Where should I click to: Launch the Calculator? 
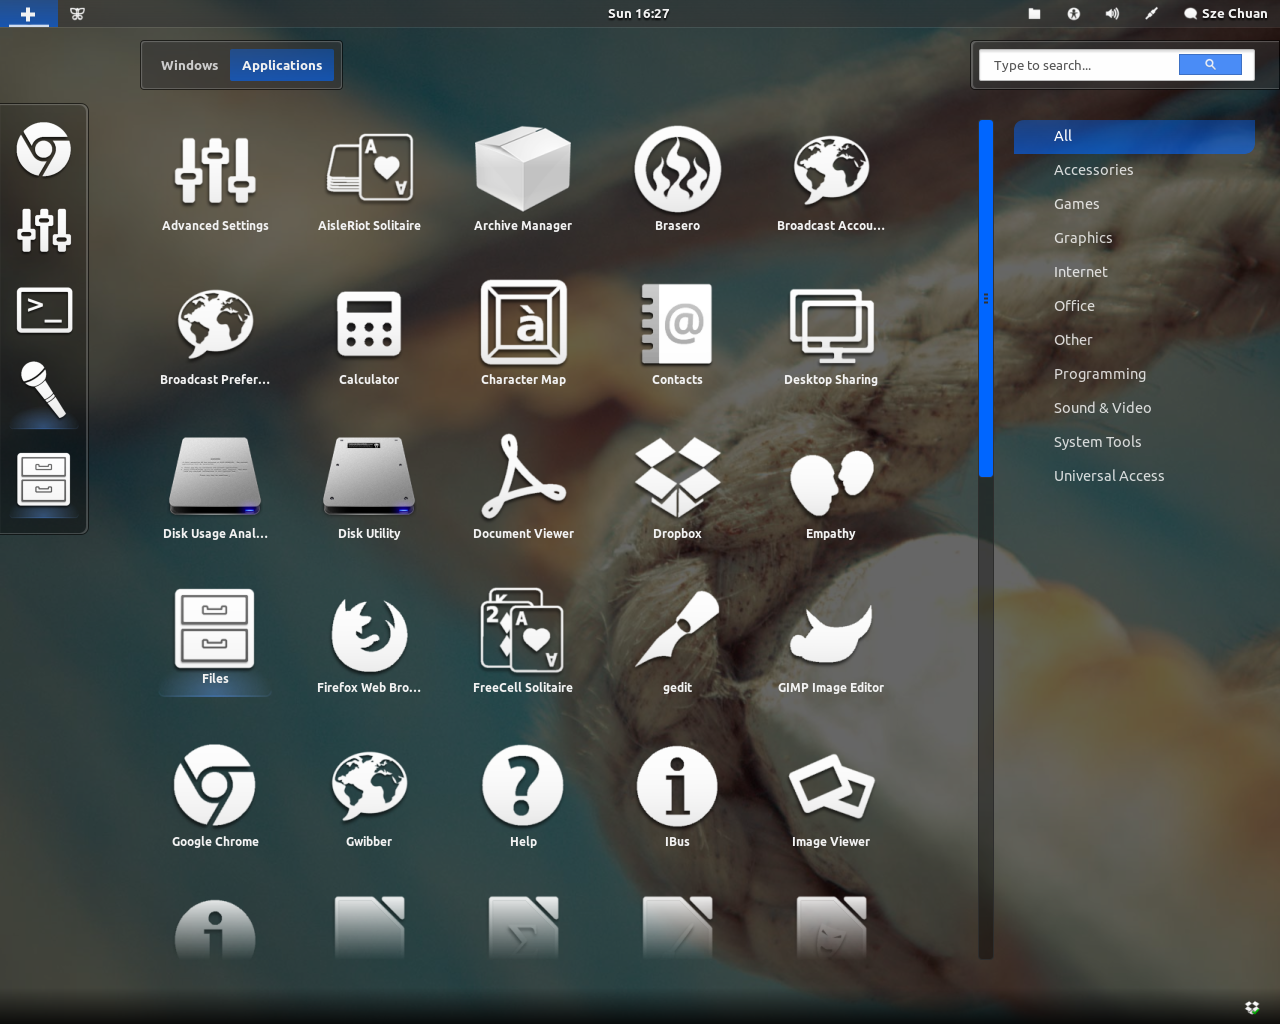point(369,335)
